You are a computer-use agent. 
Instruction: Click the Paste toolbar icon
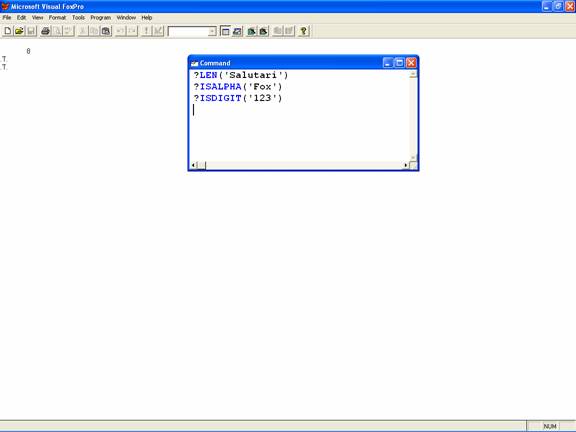tap(106, 31)
